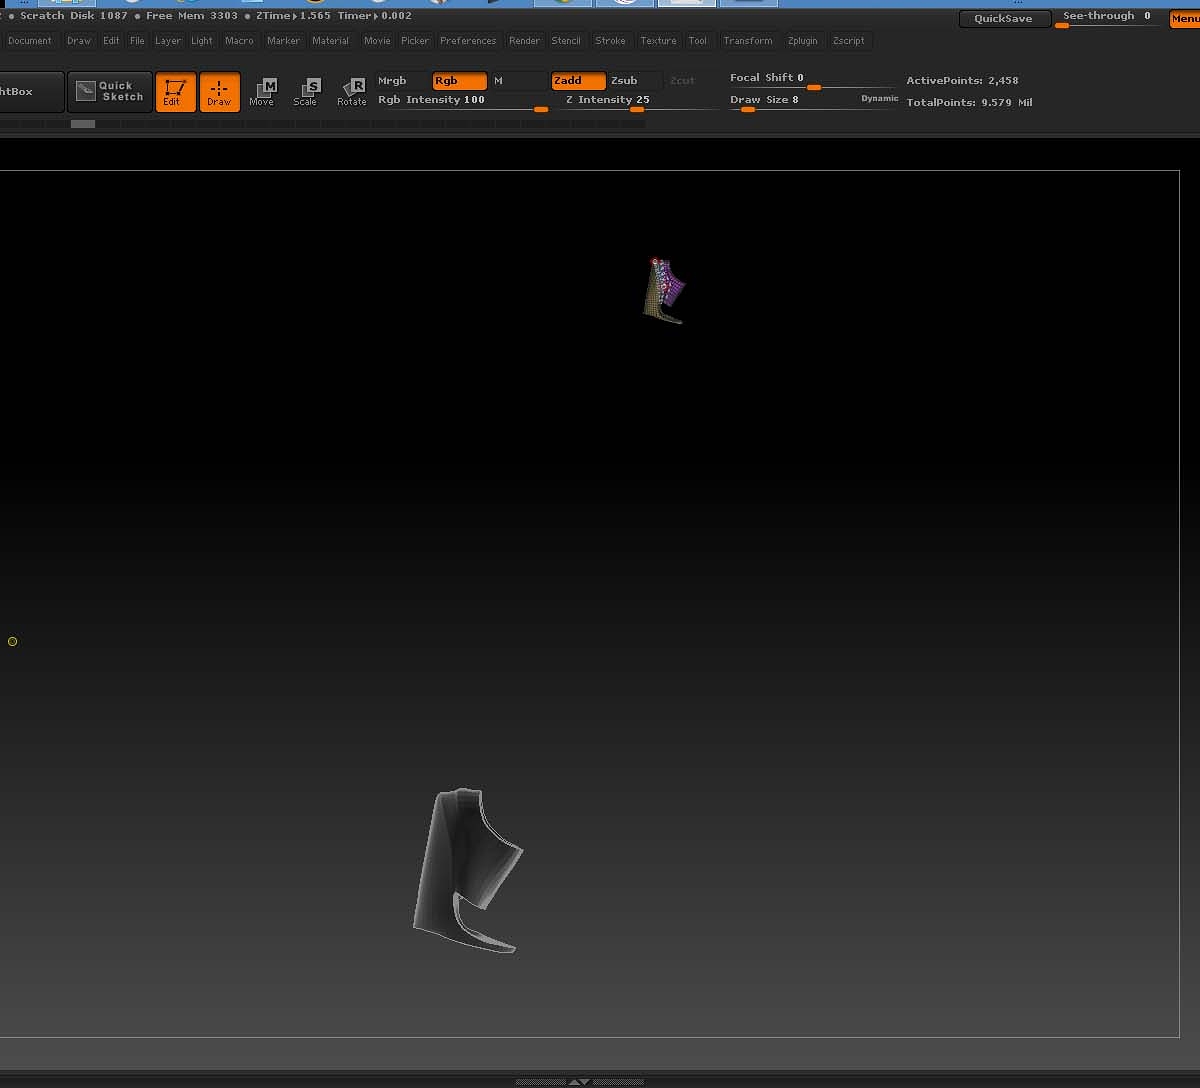Open the Movie menu
1200x1088 pixels.
pyautogui.click(x=377, y=41)
